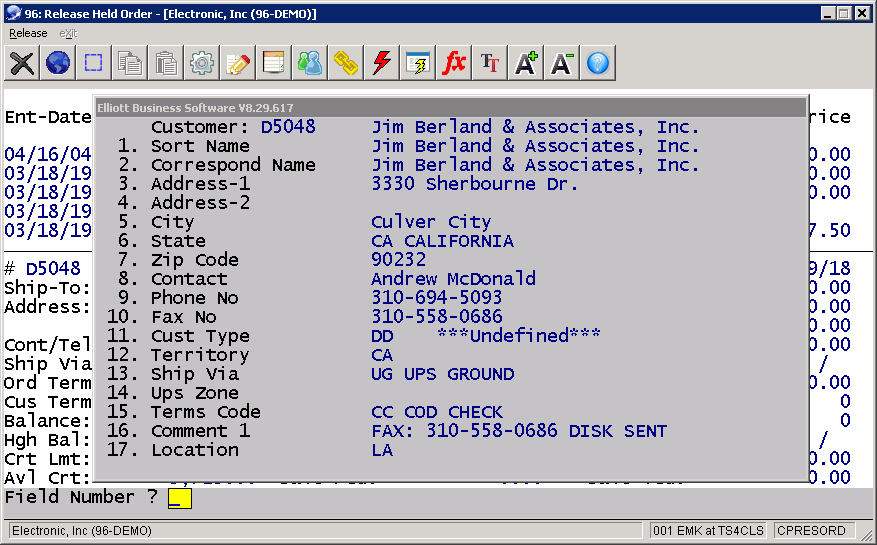
Task: Click the copy pages toolbar icon
Action: (x=130, y=63)
